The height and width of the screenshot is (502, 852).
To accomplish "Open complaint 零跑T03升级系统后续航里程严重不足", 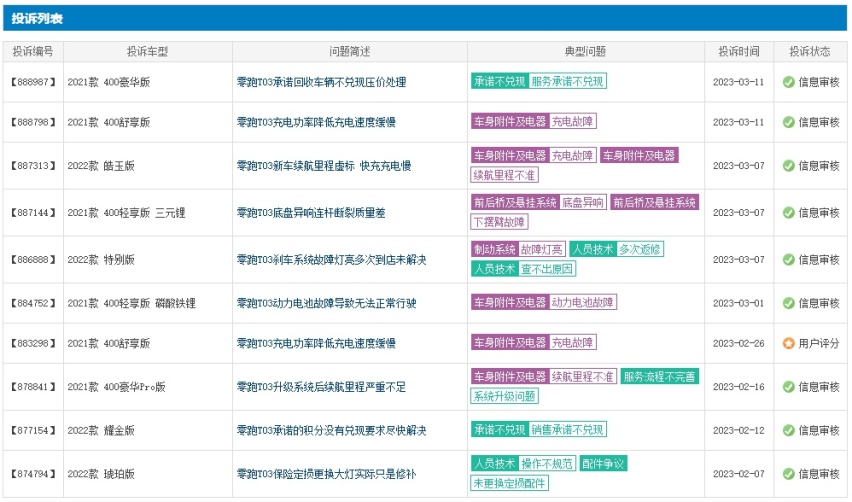I will (x=321, y=387).
